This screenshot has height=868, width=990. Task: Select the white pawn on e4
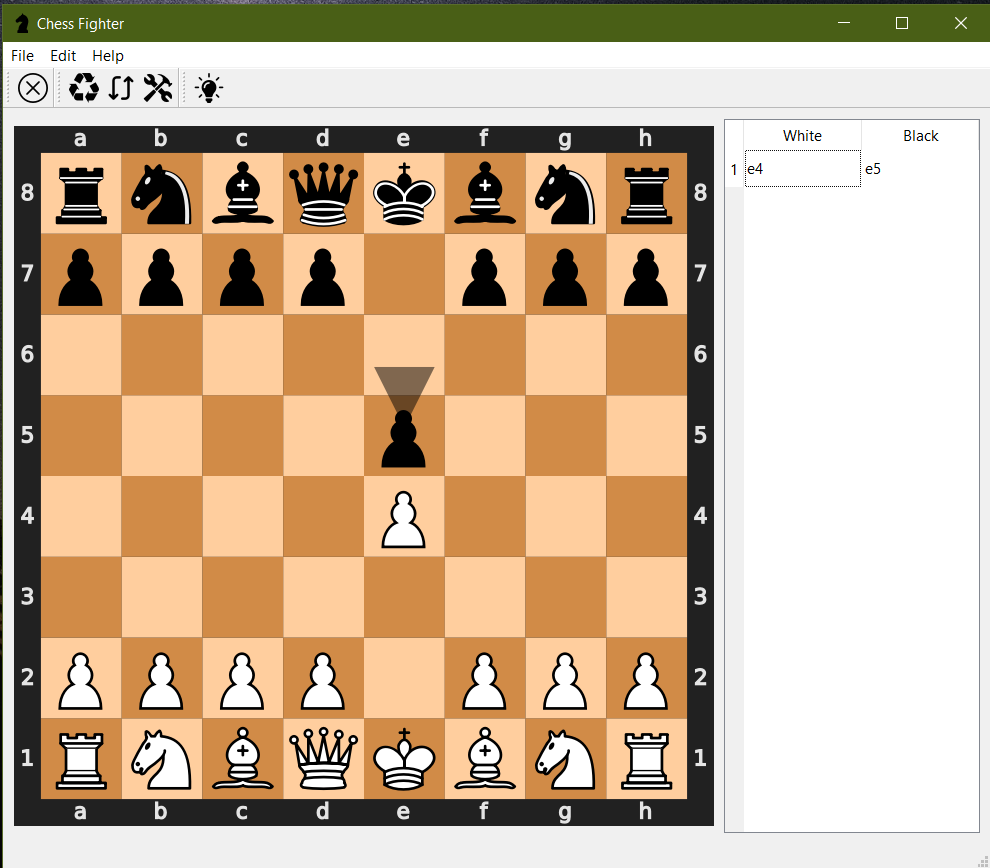coord(404,520)
